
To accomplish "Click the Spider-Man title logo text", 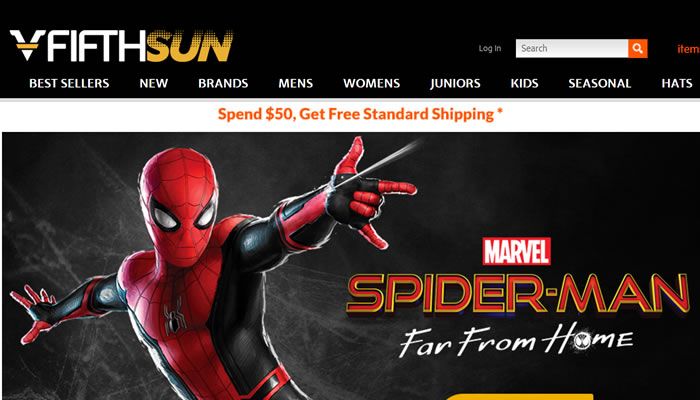I will point(518,294).
